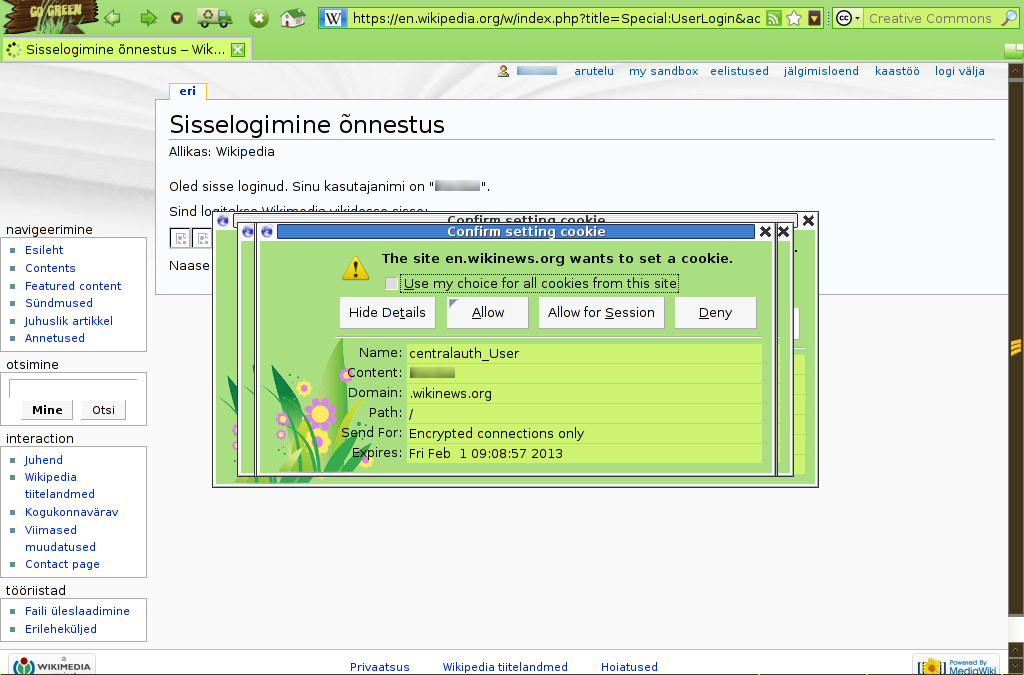The image size is (1024, 675).
Task: Open Sündmused sidebar link
Action: click(x=59, y=303)
